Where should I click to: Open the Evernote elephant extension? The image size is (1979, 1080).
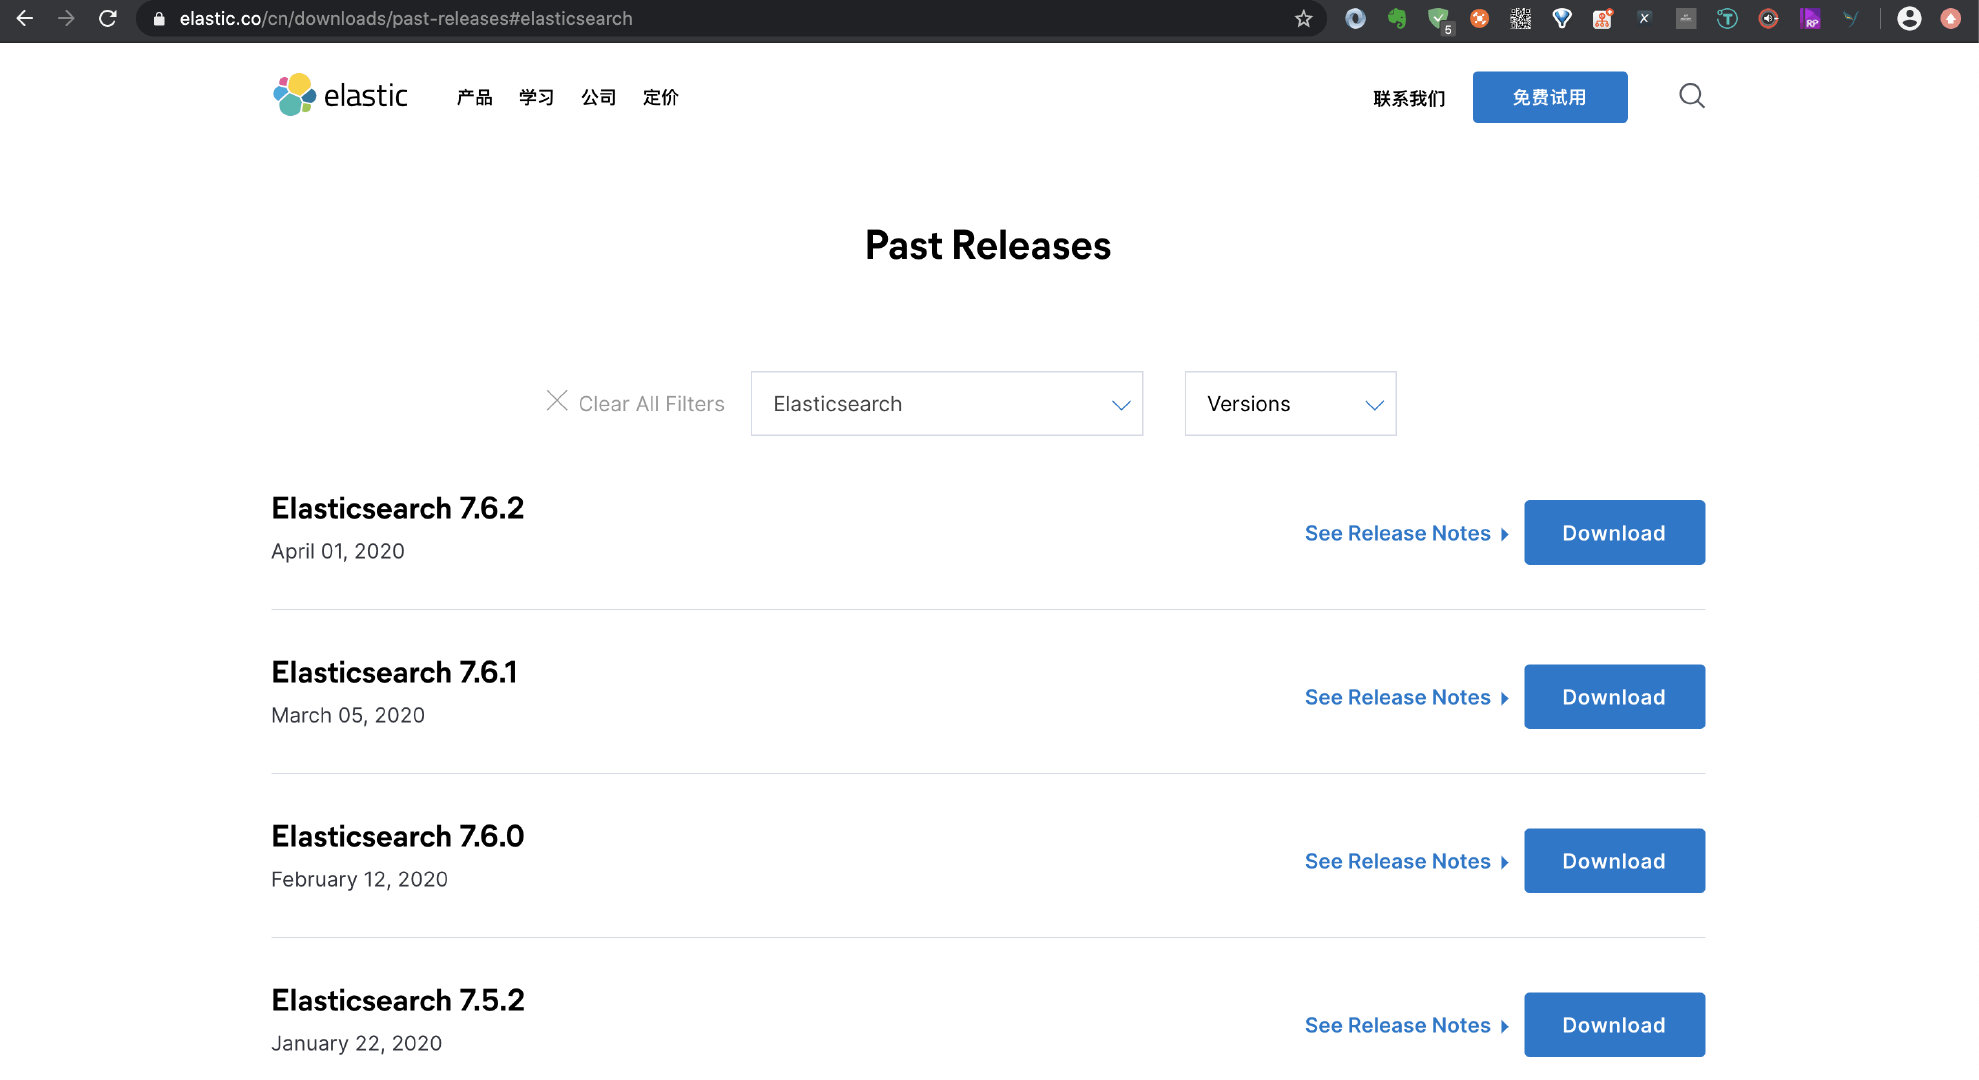[x=1397, y=18]
